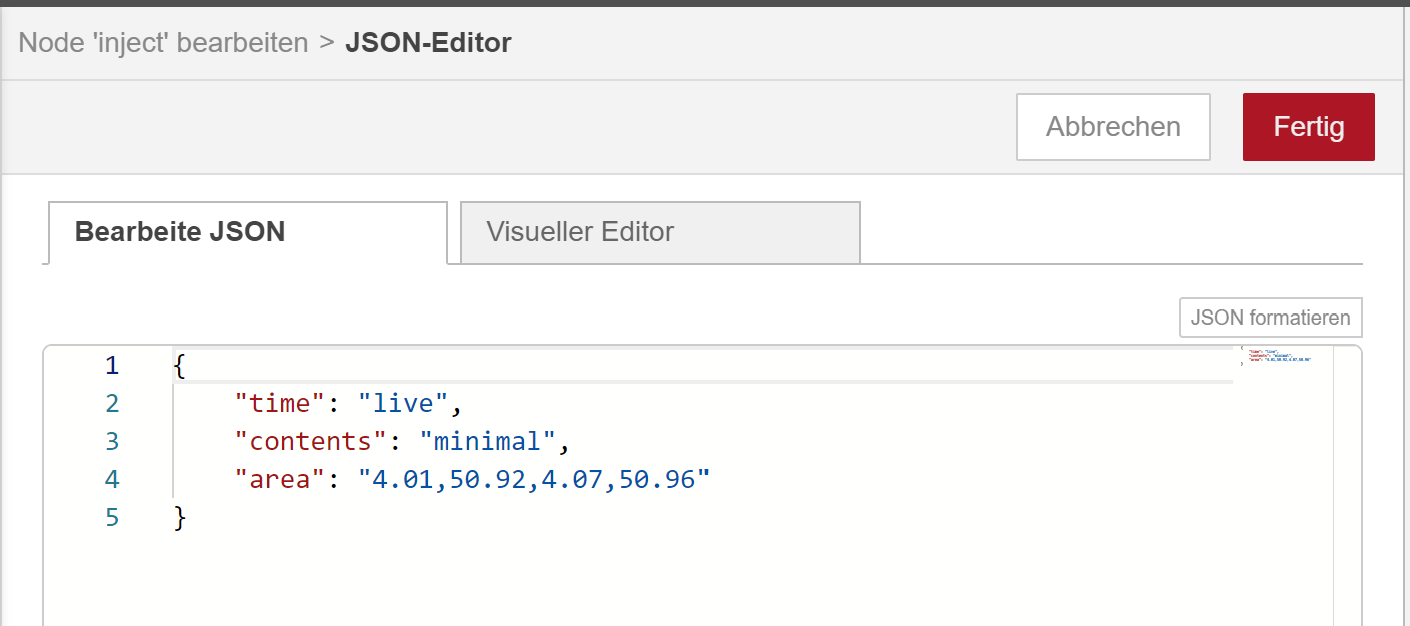
Task: Click the "minimal" value string
Action: (x=487, y=442)
